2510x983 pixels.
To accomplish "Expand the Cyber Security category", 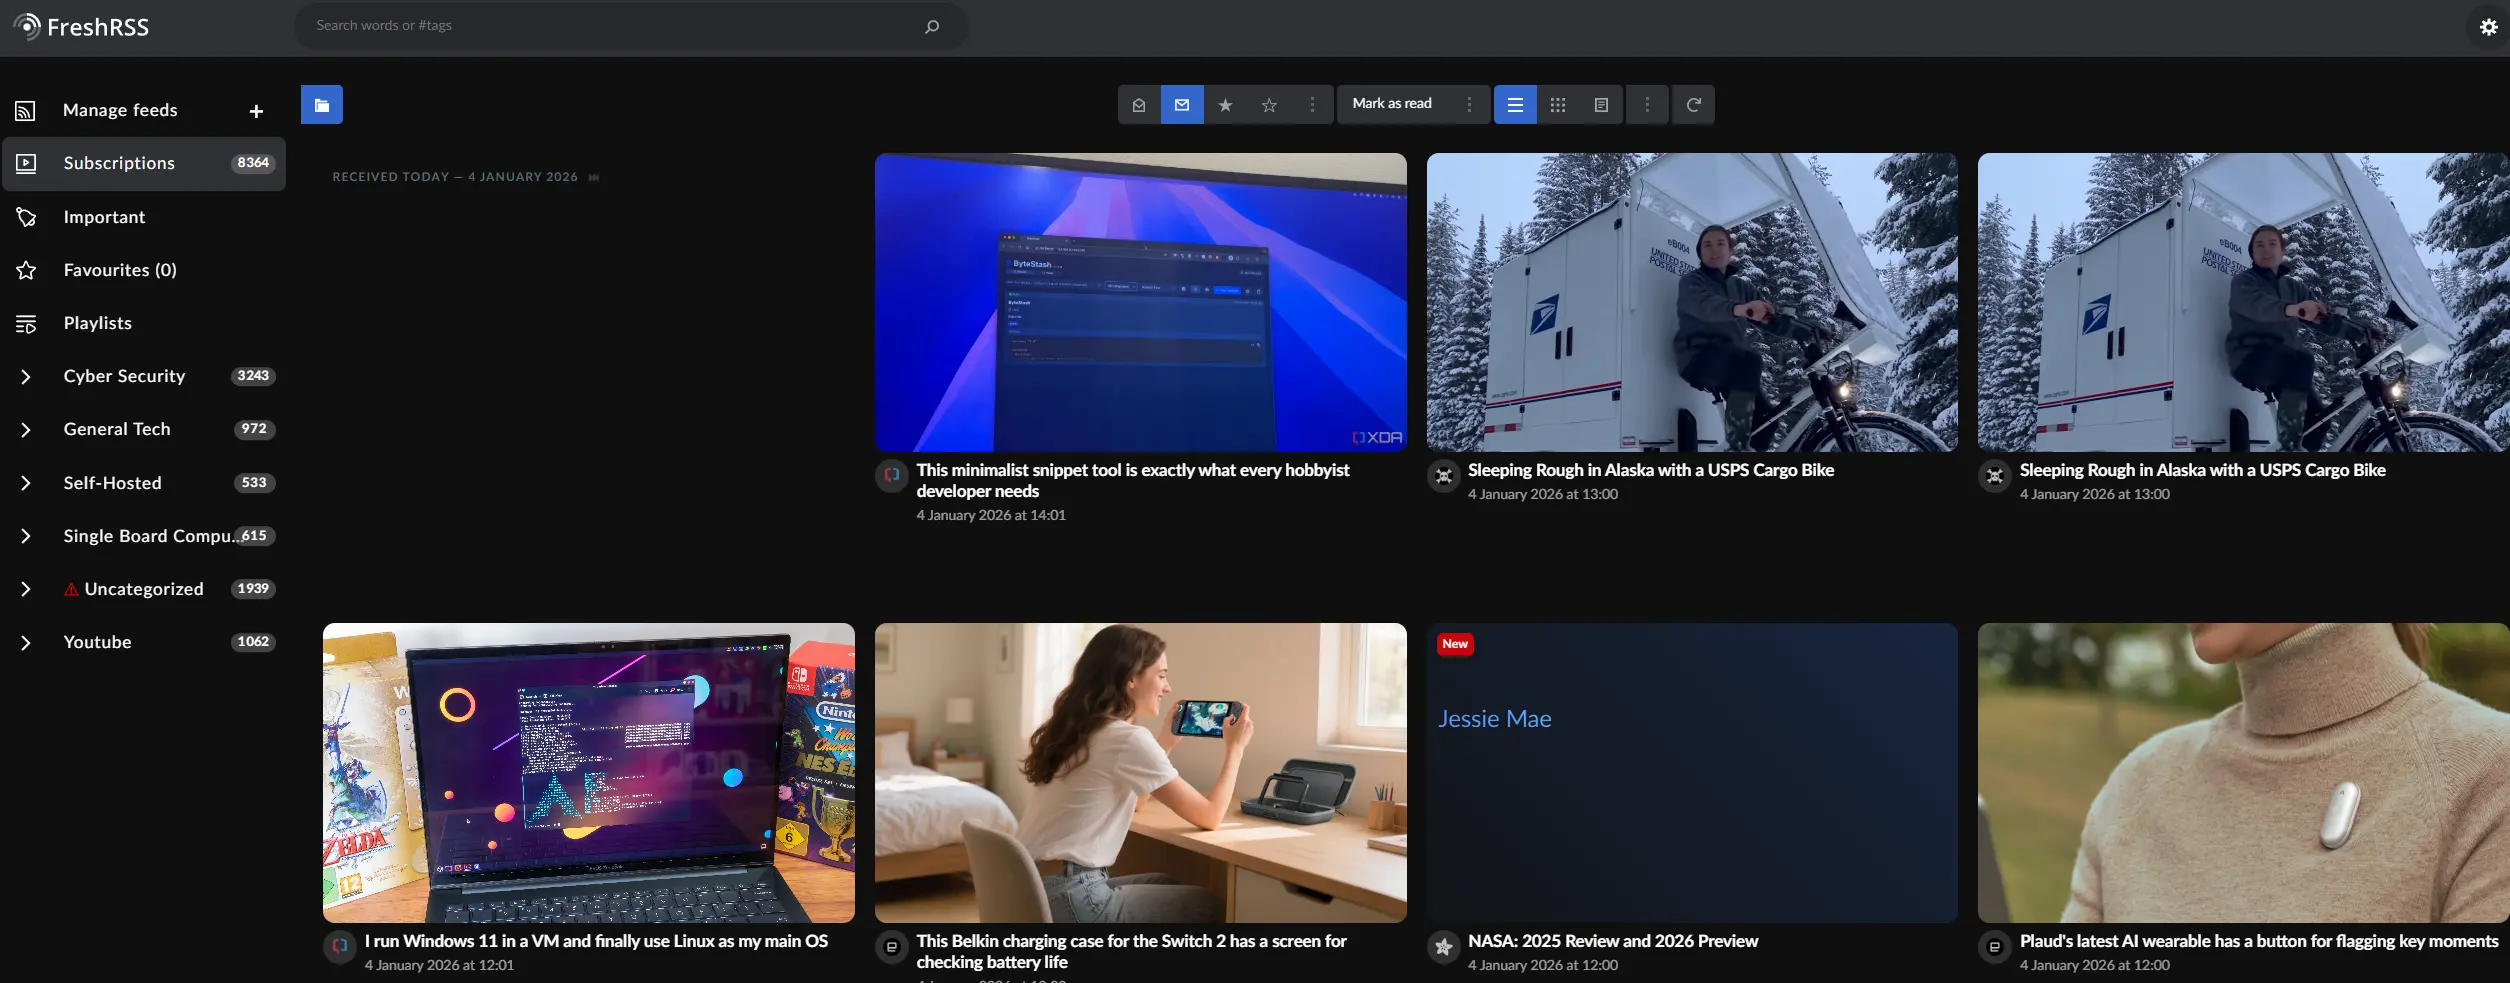I will pyautogui.click(x=26, y=377).
